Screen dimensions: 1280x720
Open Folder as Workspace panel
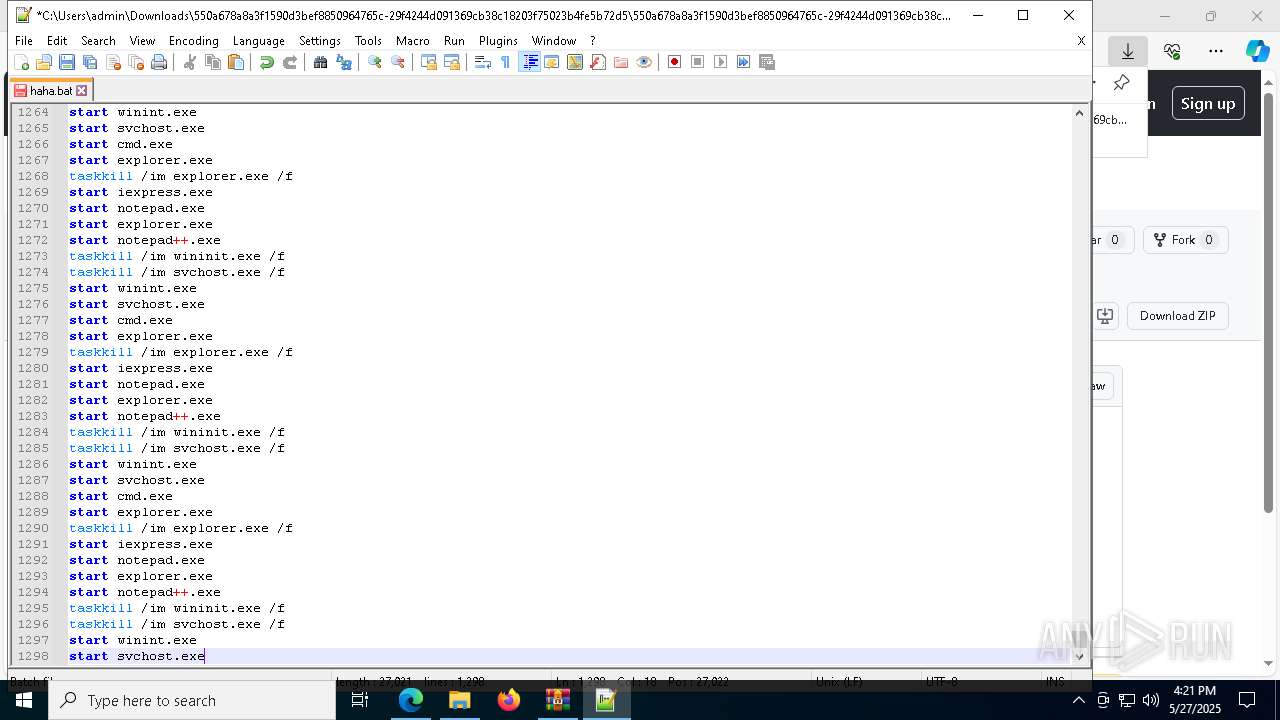click(621, 62)
